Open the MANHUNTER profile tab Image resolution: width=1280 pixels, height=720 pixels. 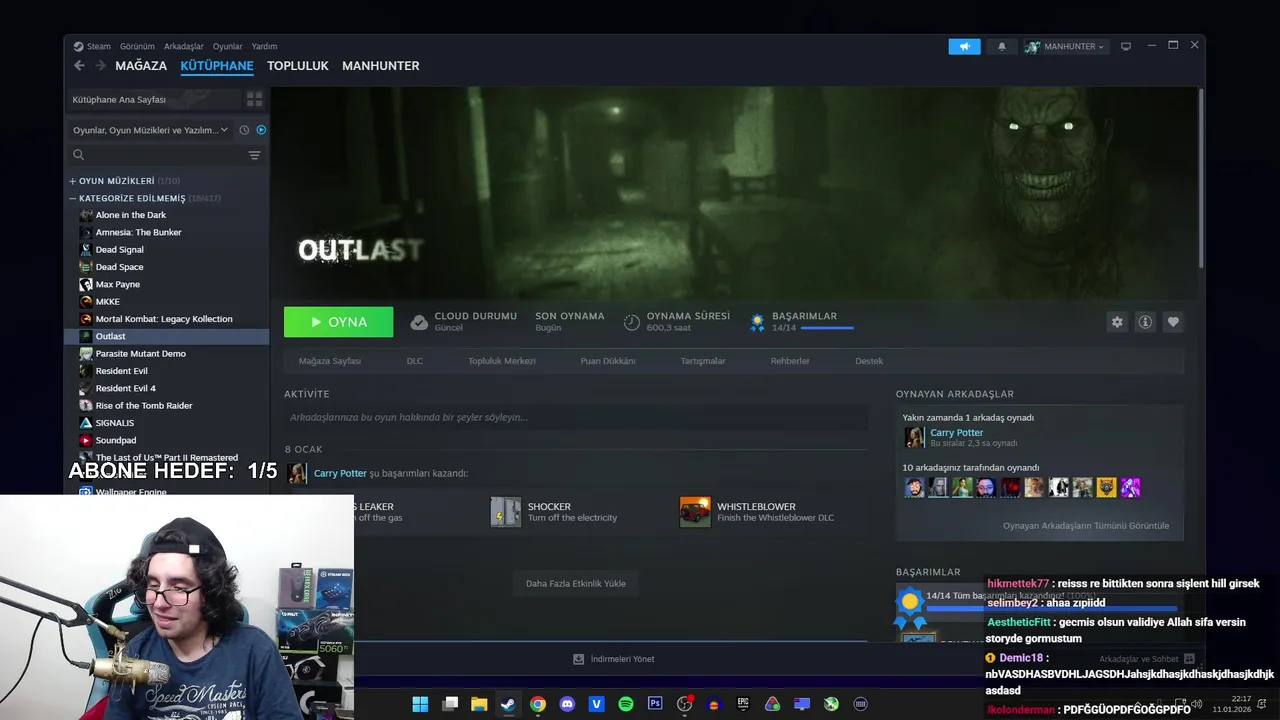(381, 66)
